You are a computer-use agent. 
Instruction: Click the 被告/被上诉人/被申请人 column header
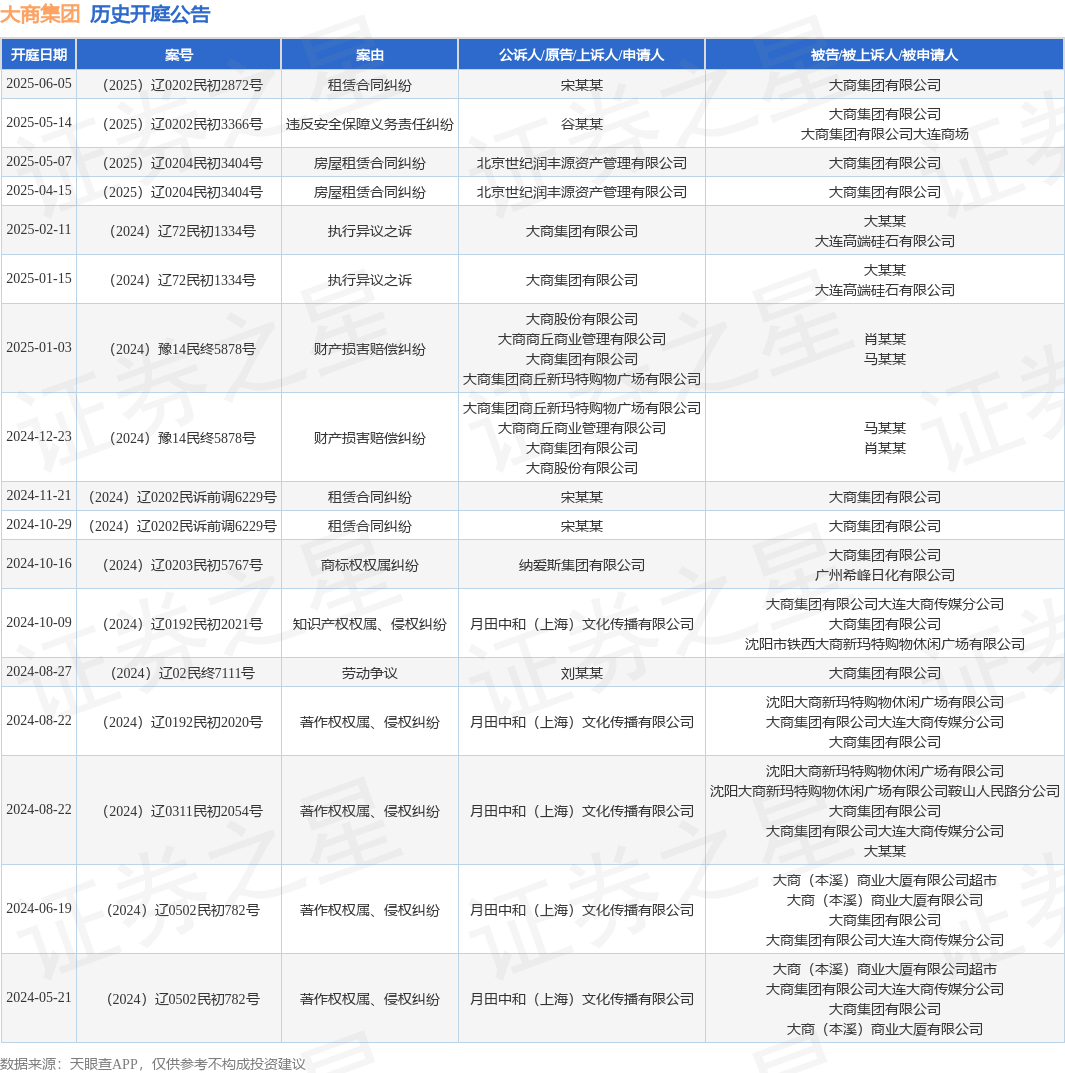884,55
